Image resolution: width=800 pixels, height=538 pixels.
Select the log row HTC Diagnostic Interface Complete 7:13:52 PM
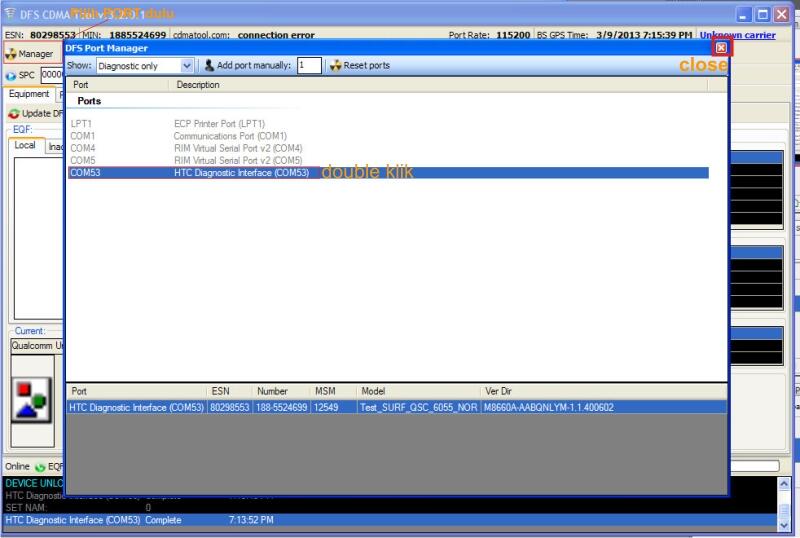tap(390, 520)
